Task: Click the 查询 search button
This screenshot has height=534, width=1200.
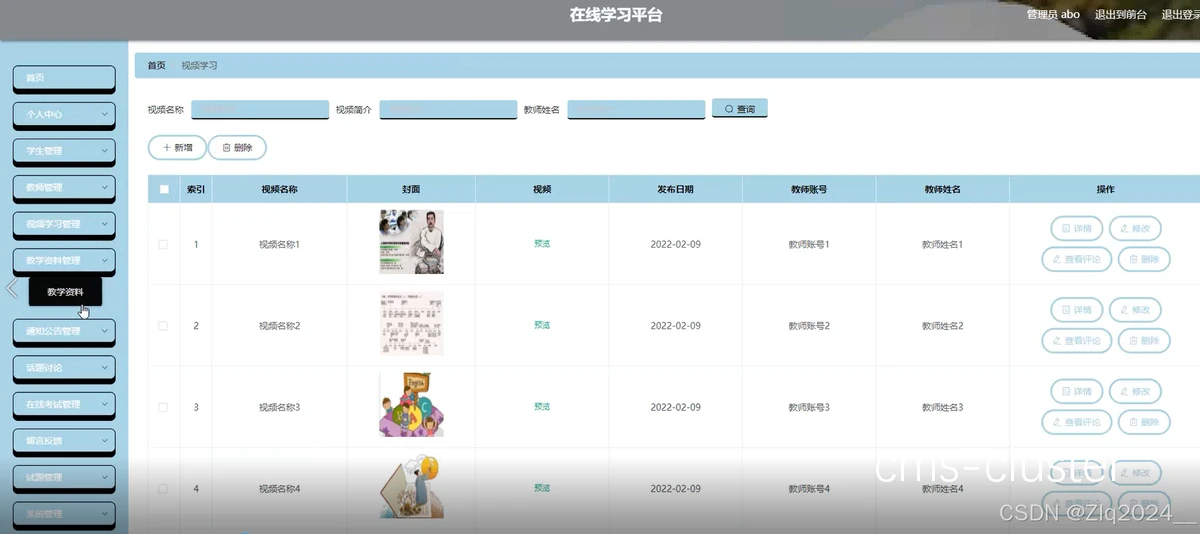Action: (740, 108)
